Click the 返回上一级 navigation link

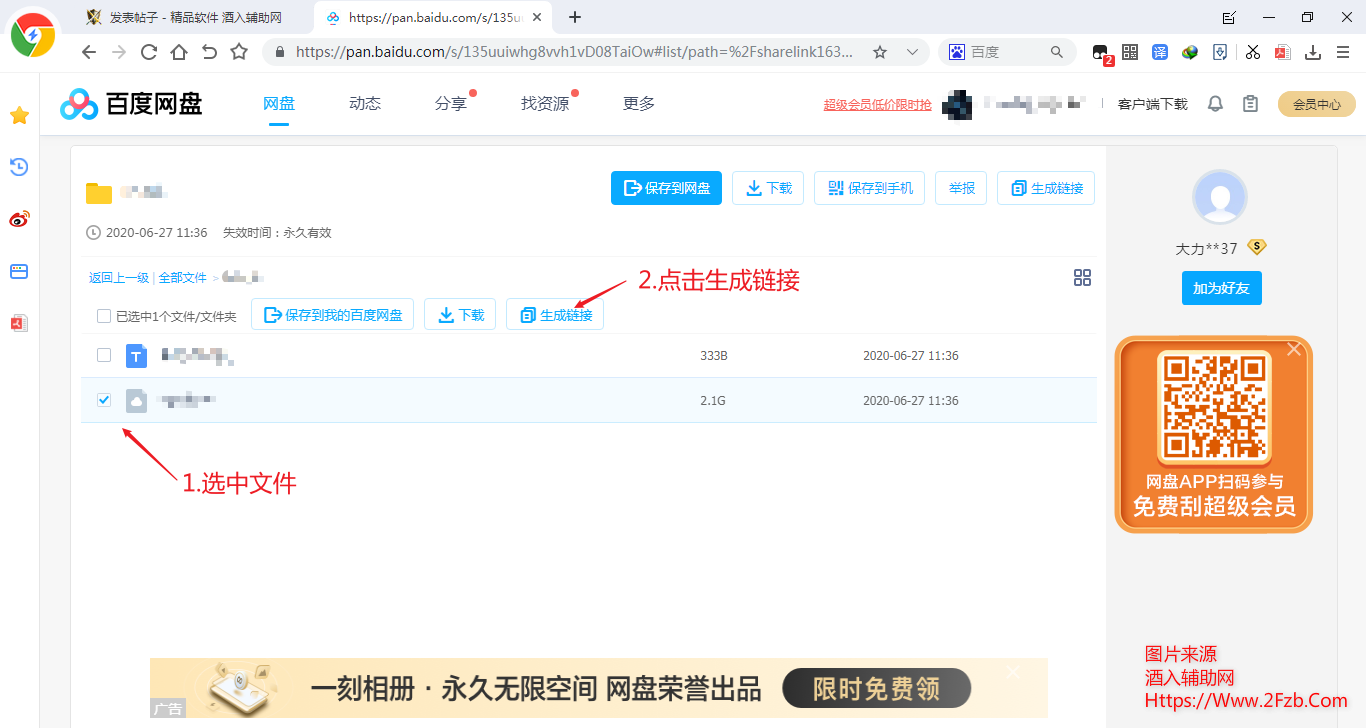tap(118, 277)
